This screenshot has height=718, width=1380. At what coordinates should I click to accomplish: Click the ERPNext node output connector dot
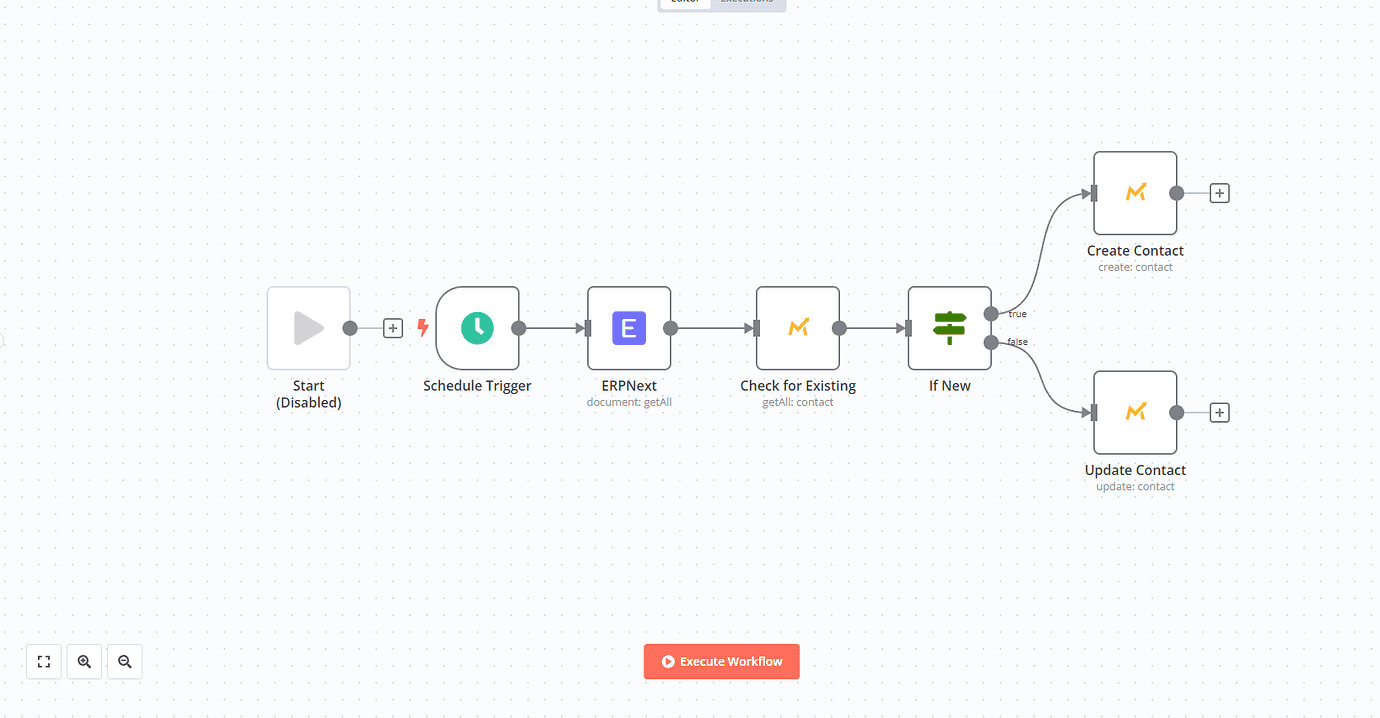(671, 328)
